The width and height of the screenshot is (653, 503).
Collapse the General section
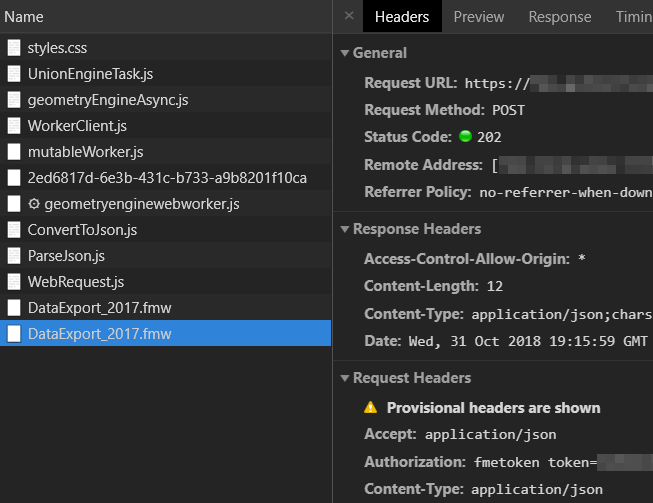click(344, 53)
